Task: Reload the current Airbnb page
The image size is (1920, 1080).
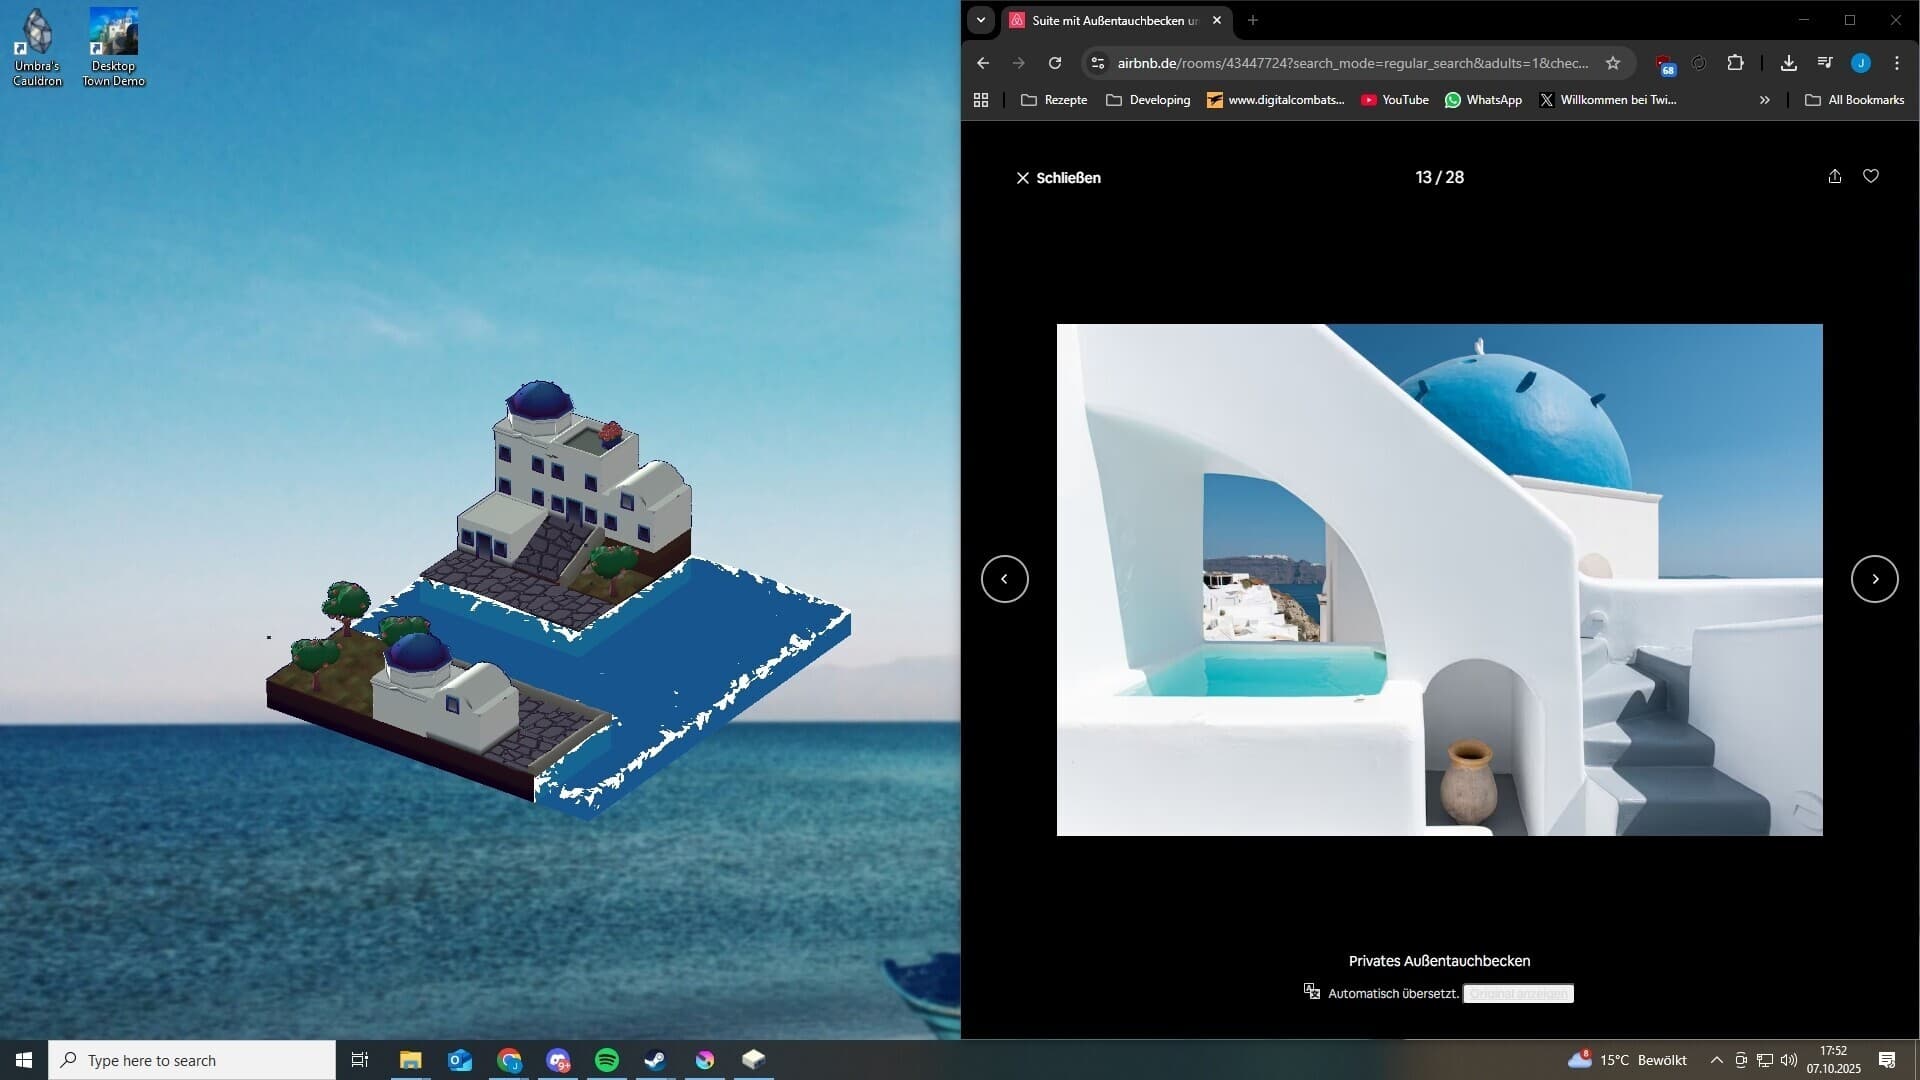Action: 1055,62
